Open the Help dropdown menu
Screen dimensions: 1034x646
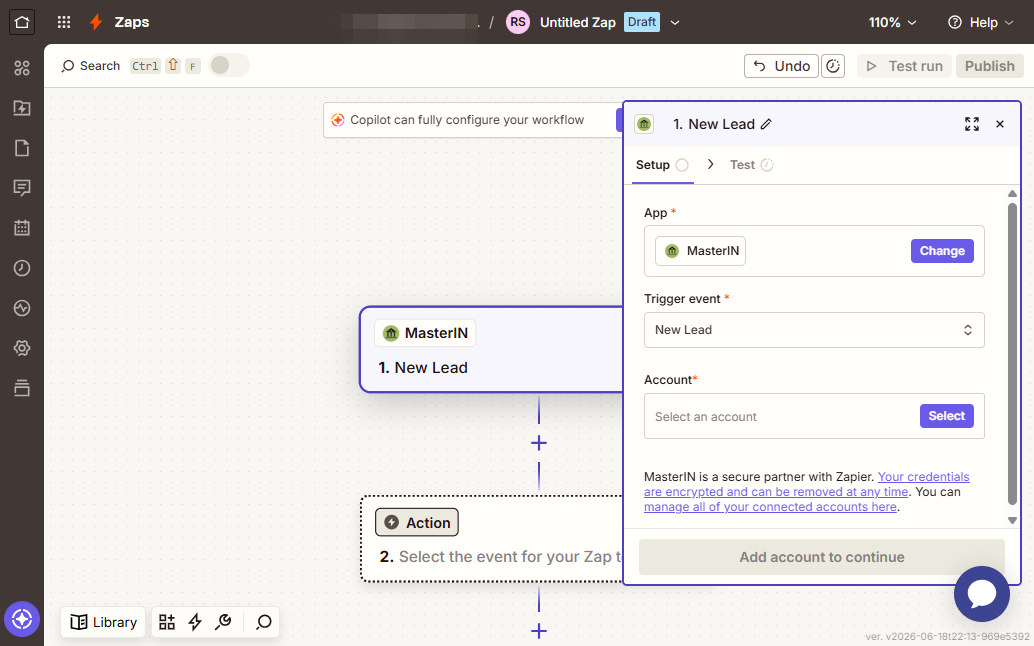[x=981, y=22]
